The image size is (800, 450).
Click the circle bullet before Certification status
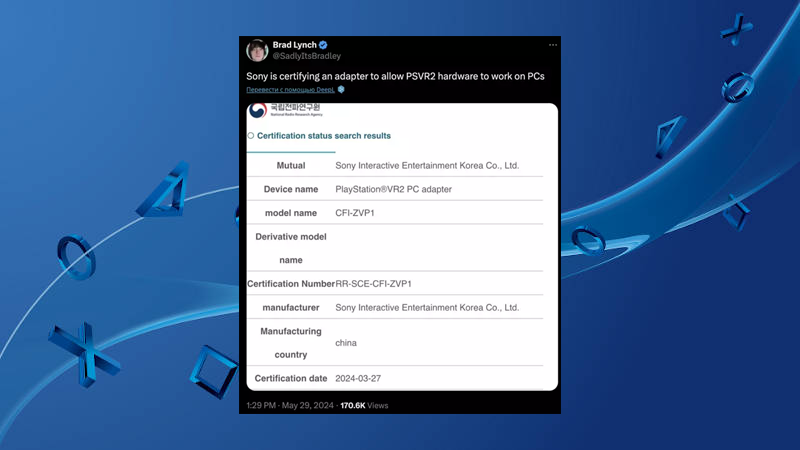pos(251,136)
